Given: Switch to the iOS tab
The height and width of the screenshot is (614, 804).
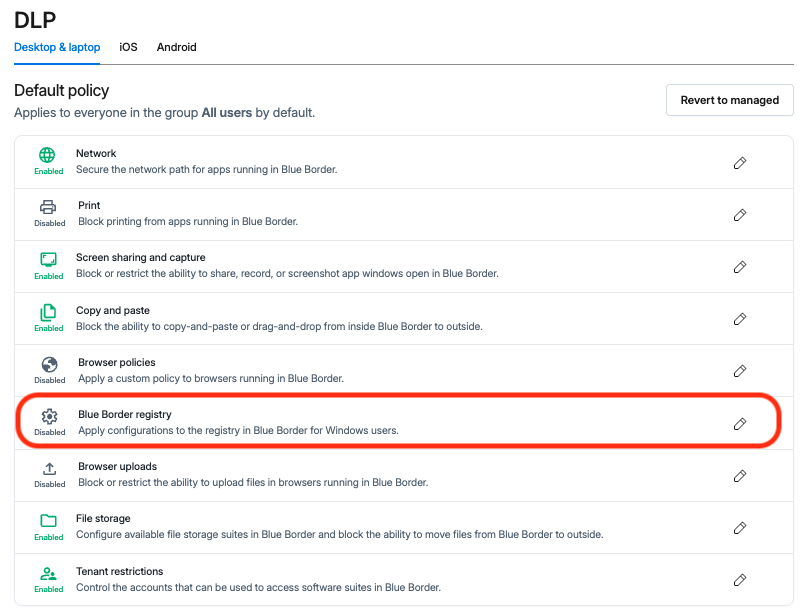Looking at the screenshot, I should coord(128,47).
